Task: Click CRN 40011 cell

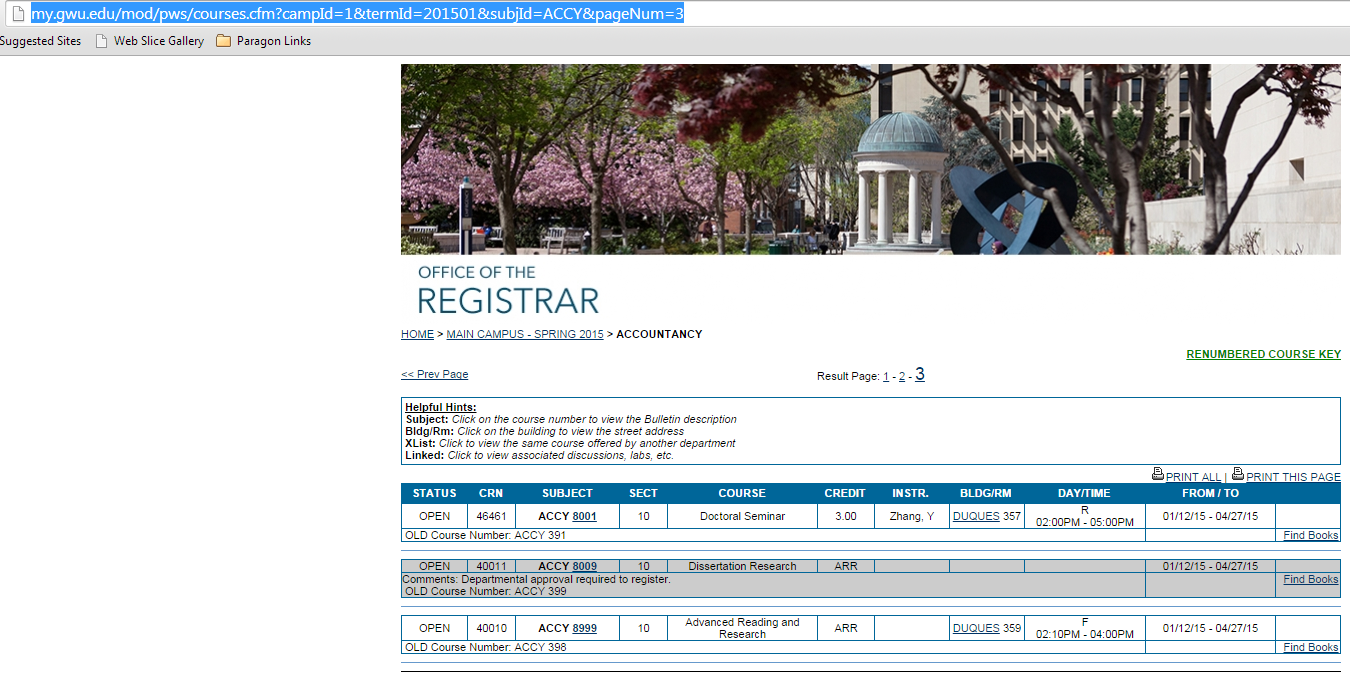Action: 491,566
